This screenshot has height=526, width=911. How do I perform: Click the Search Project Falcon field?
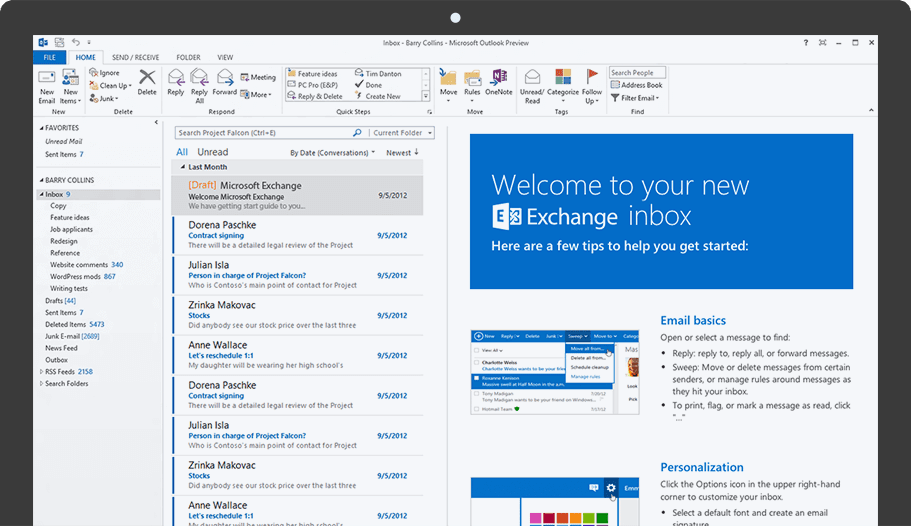pyautogui.click(x=262, y=132)
